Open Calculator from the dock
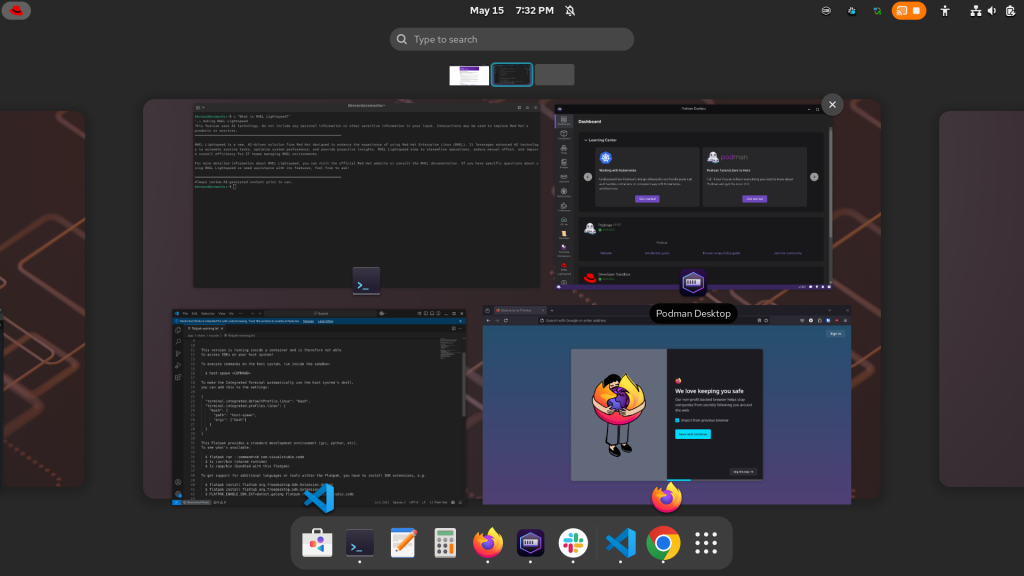This screenshot has width=1024, height=576. pyautogui.click(x=445, y=543)
